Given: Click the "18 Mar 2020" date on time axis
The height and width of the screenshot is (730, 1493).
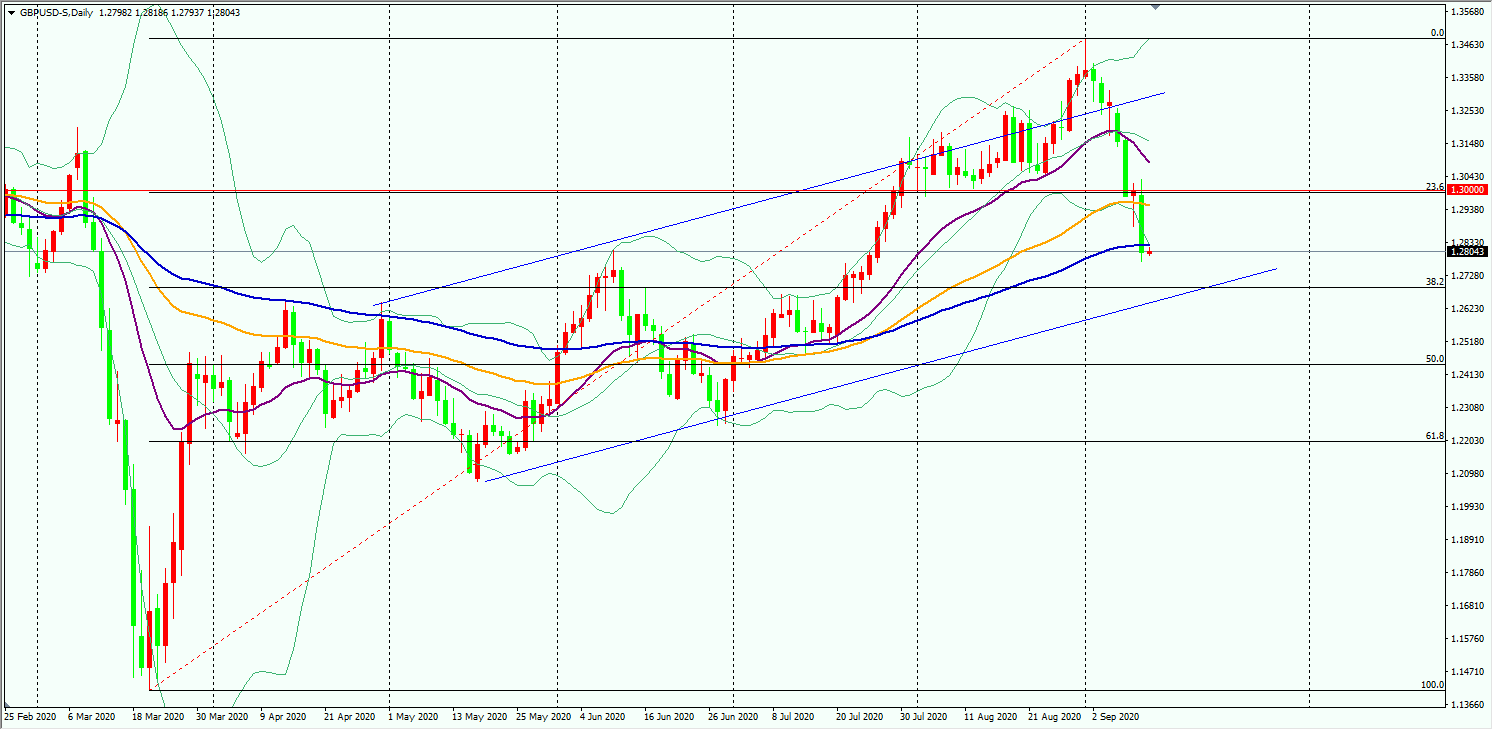Looking at the screenshot, I should (160, 718).
